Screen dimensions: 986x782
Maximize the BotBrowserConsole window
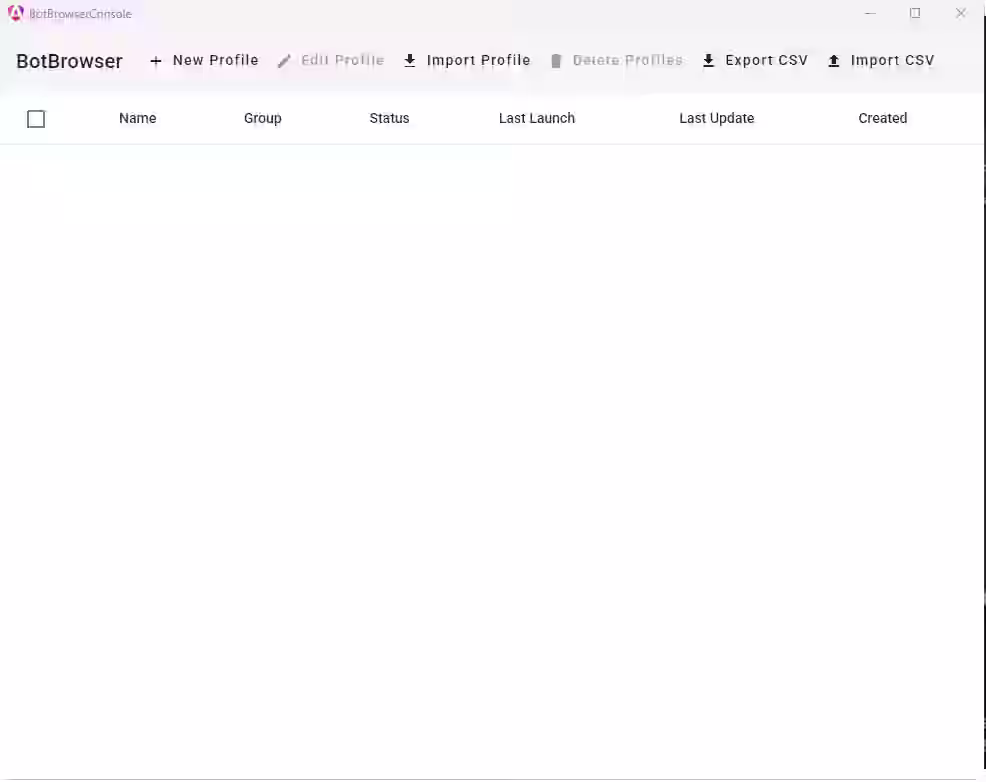(915, 13)
